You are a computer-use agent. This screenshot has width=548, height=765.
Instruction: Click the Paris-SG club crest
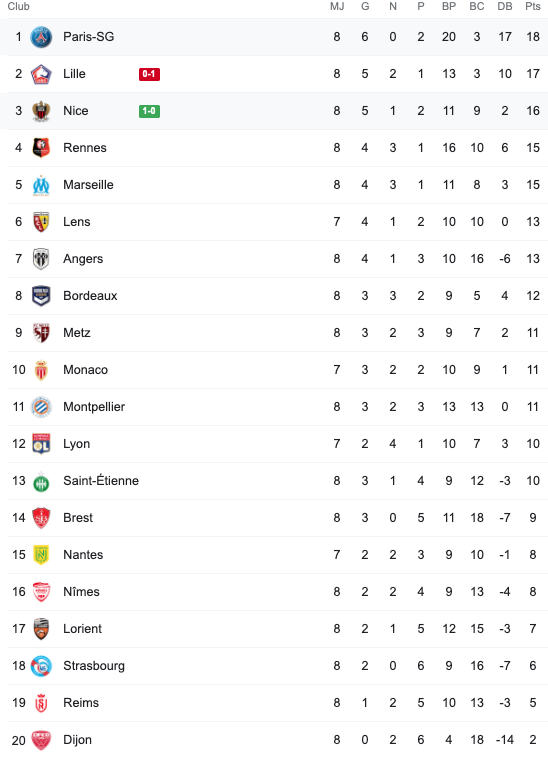tap(41, 37)
